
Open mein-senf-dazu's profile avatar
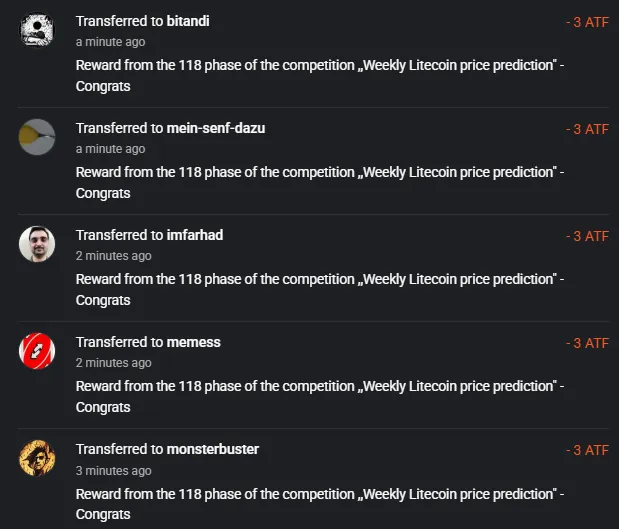click(x=37, y=137)
